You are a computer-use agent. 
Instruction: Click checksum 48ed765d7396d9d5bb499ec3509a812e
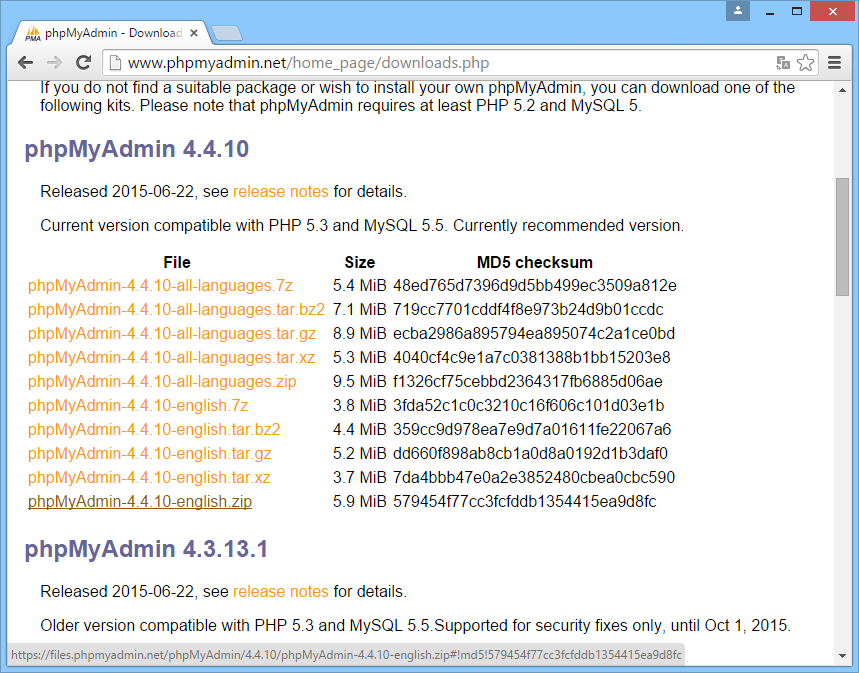[x=535, y=286]
